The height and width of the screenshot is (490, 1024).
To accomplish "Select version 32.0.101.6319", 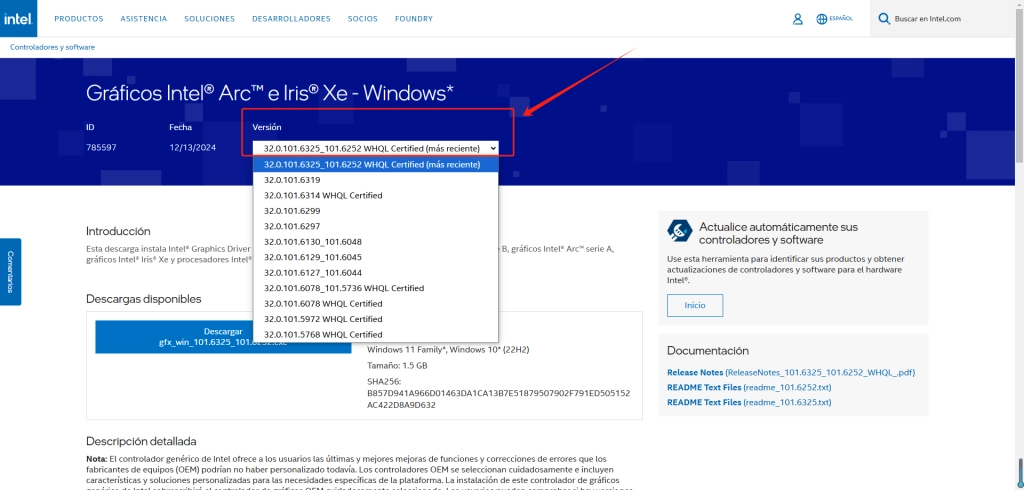I will click(x=376, y=180).
